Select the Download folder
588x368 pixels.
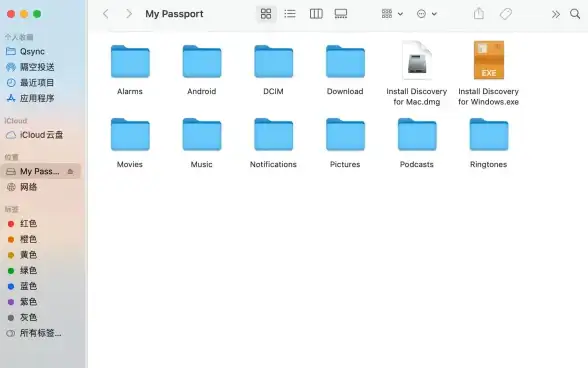tap(345, 62)
